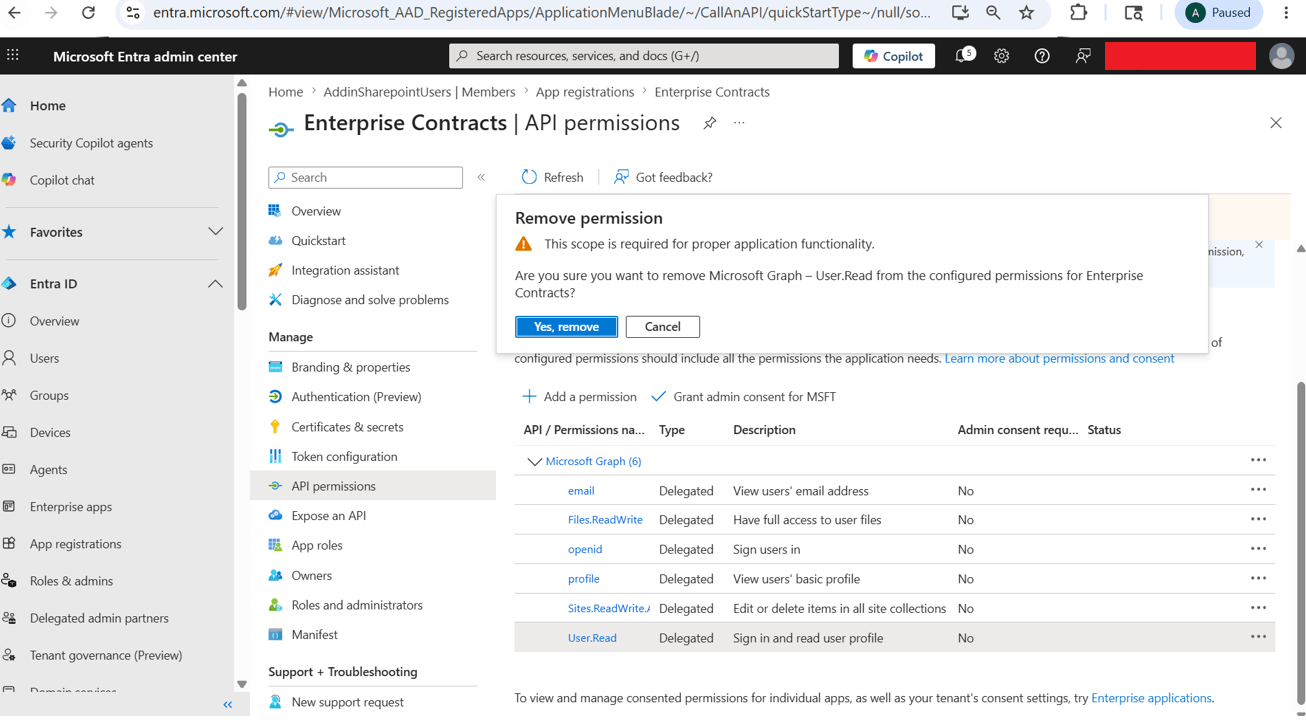Screen dimensions: 1306x724
Task: Open the email permission link
Action: click(x=581, y=491)
